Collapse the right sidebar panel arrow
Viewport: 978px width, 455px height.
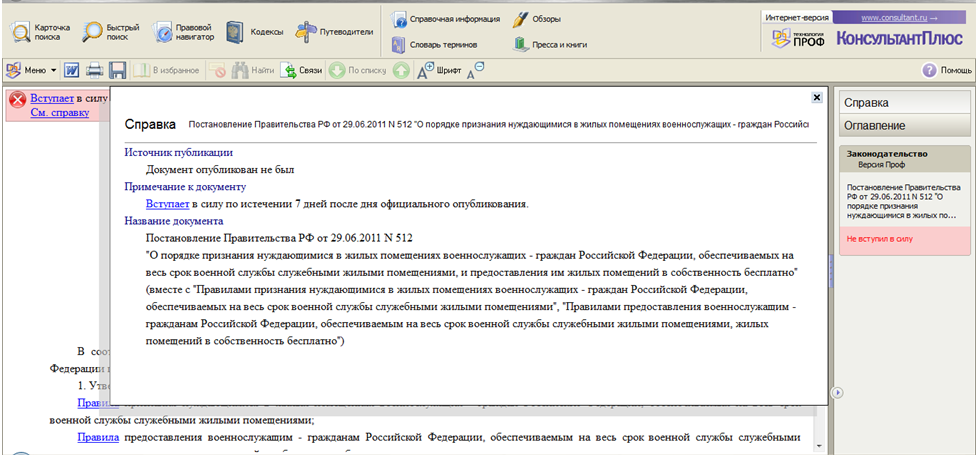tap(838, 392)
